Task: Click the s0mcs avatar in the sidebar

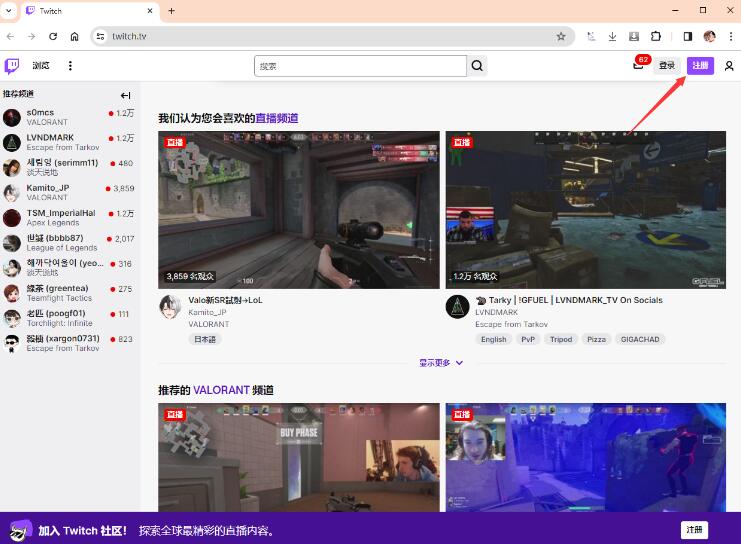Action: pyautogui.click(x=12, y=117)
